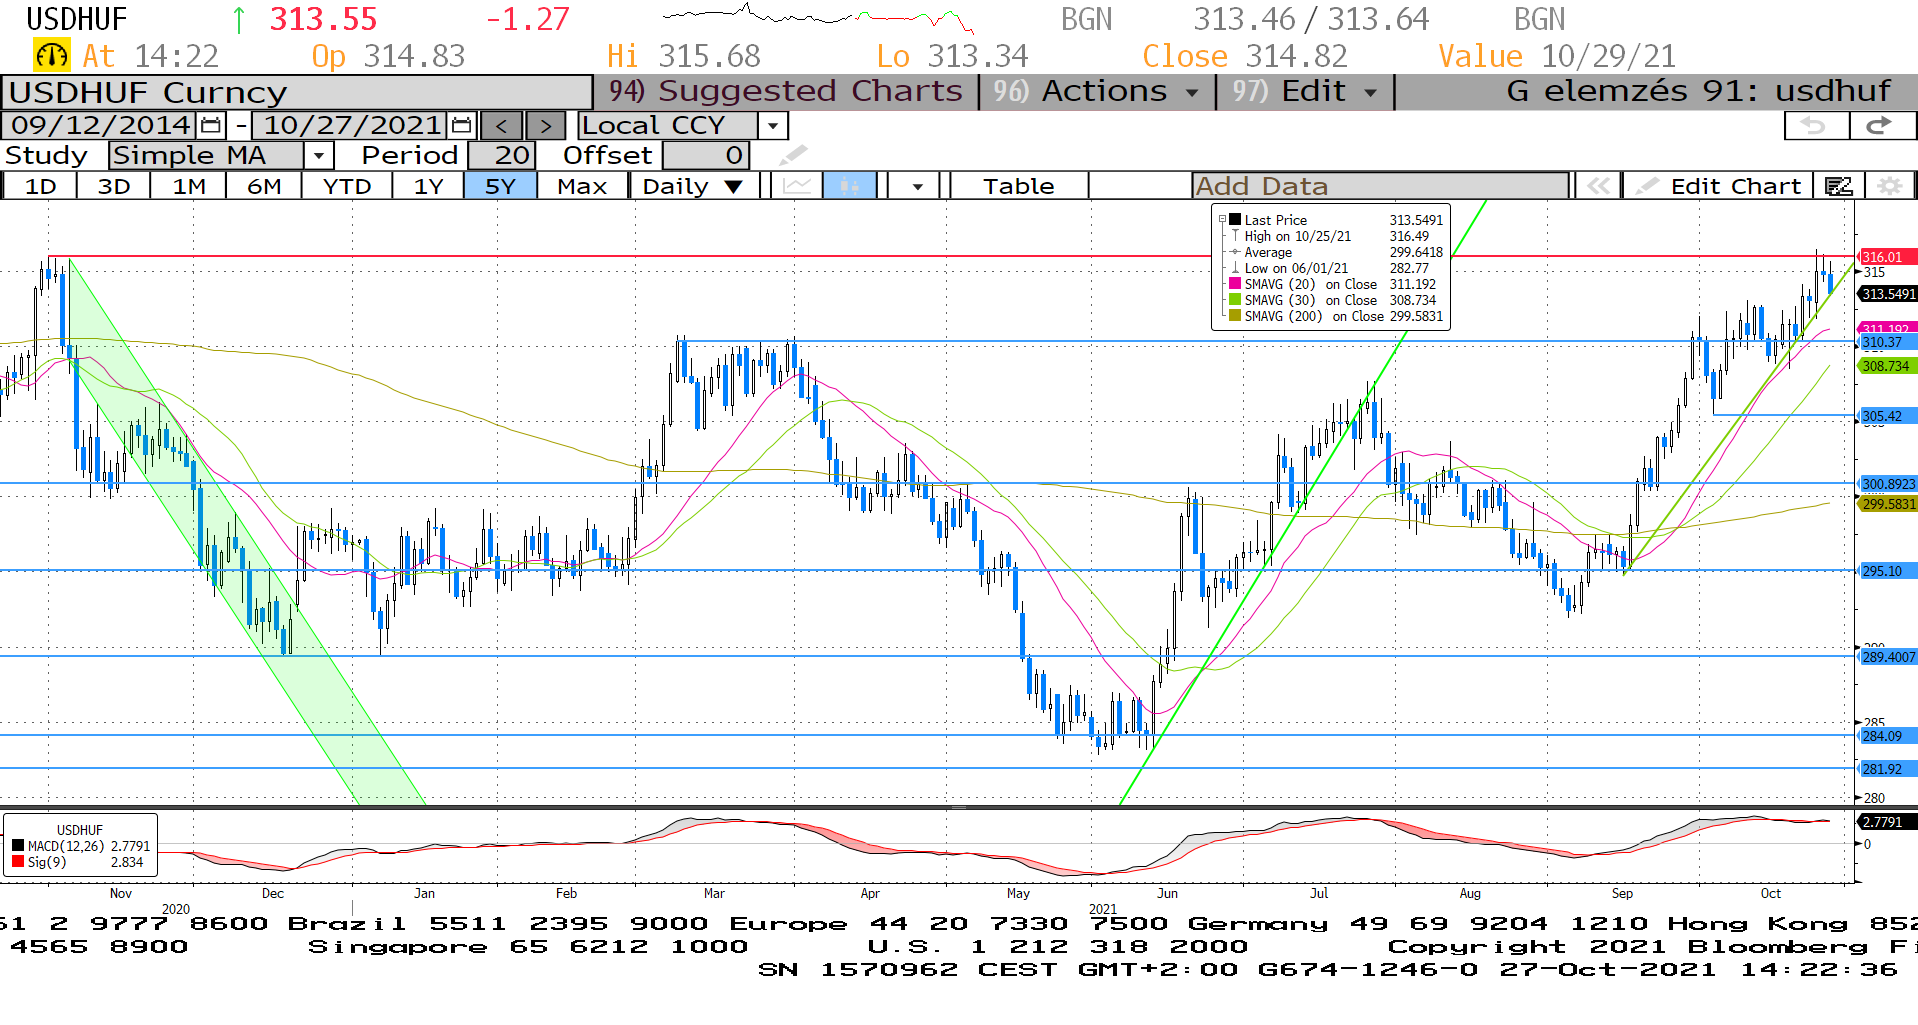Click the SMAVG (30) green swatch
1918x1025 pixels.
pos(1235,300)
